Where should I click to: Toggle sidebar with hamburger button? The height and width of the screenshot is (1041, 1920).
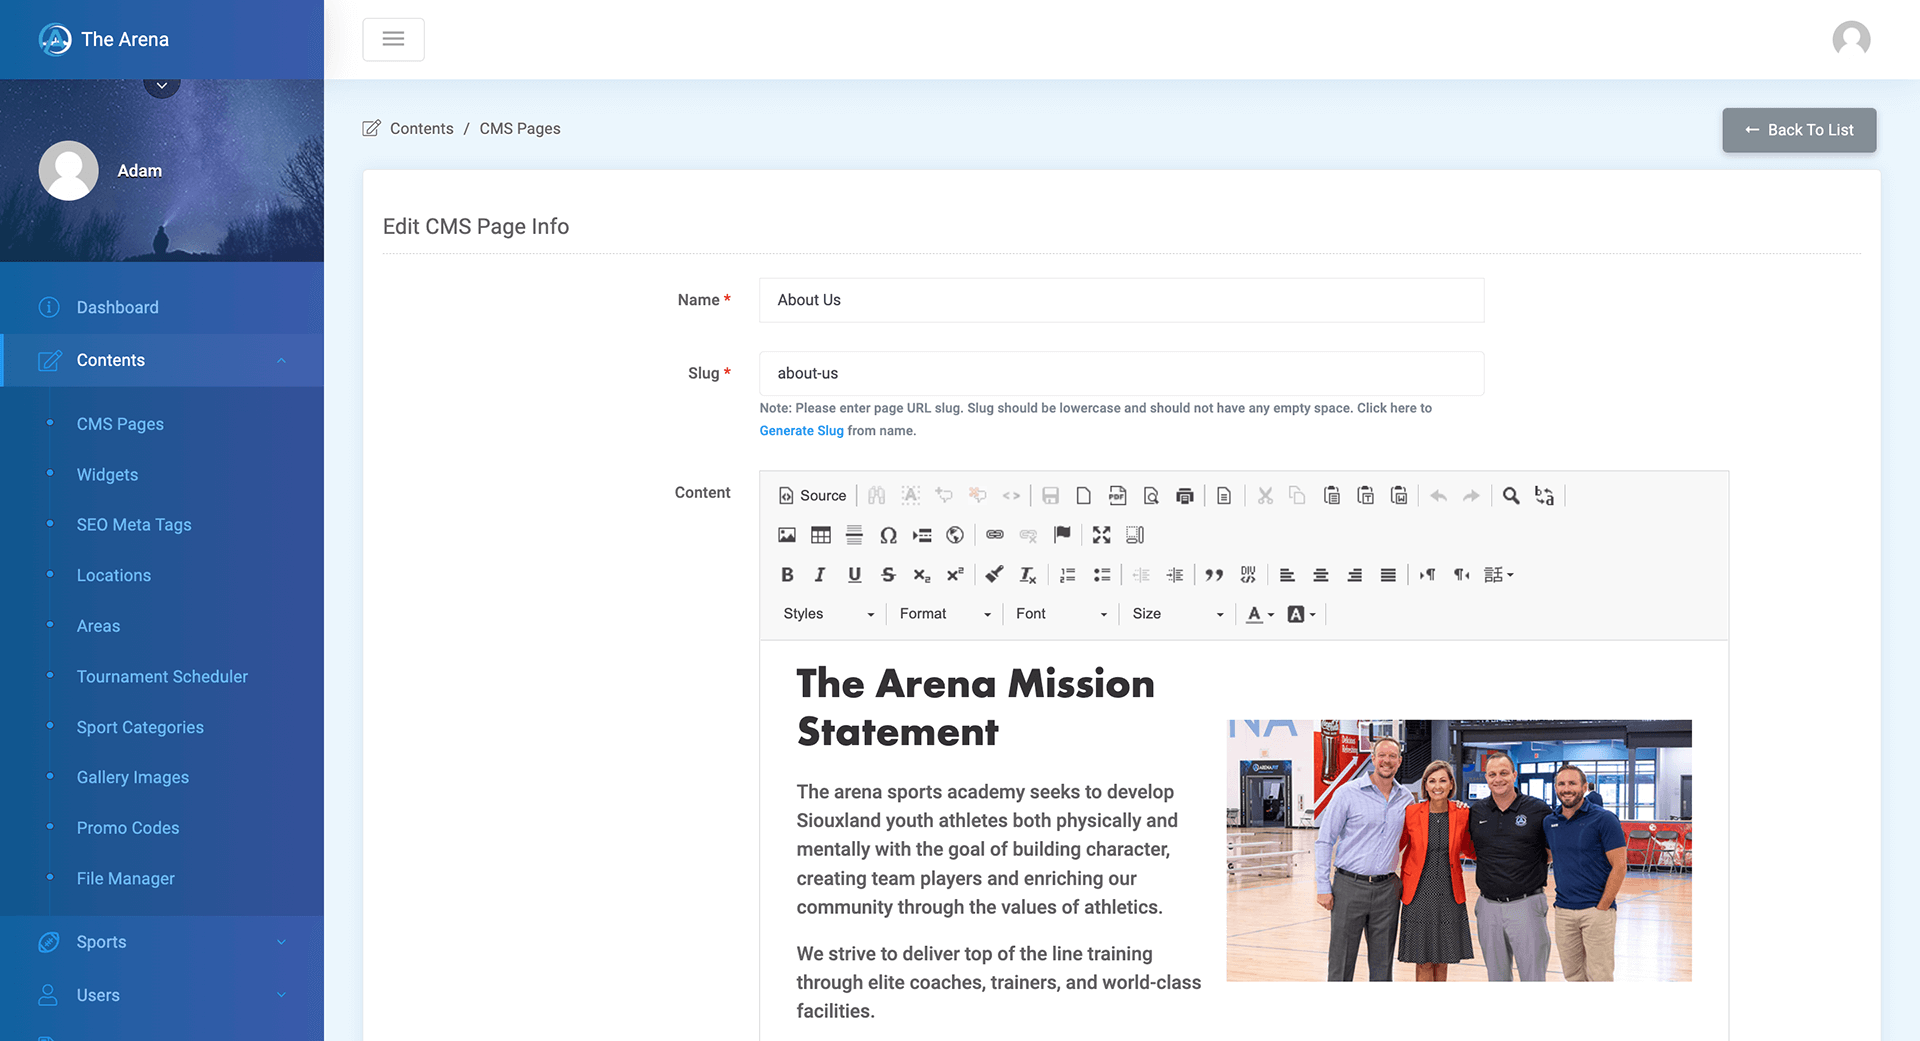tap(393, 39)
